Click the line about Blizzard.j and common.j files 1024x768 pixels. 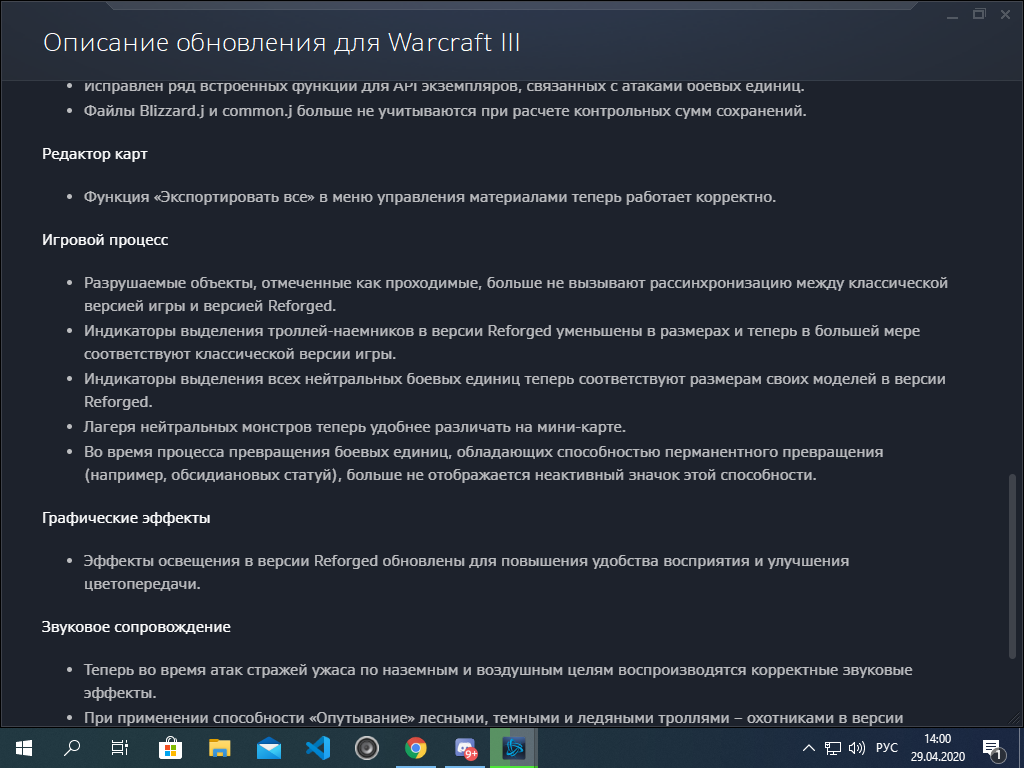(445, 111)
